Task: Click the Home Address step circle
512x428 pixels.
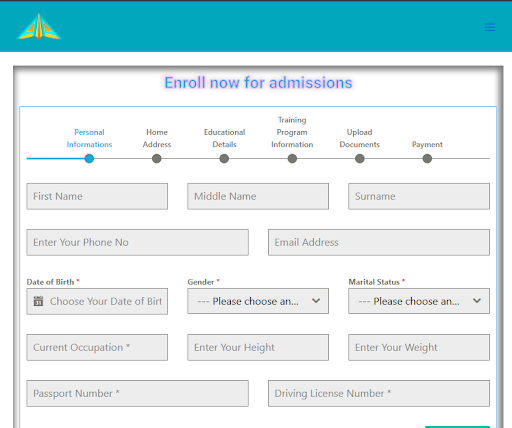Action: pos(157,158)
